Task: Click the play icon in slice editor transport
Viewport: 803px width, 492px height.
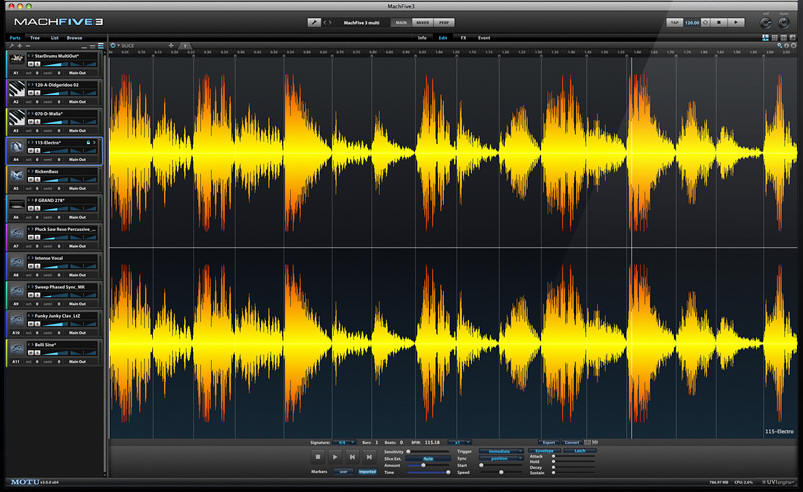Action: (335, 456)
